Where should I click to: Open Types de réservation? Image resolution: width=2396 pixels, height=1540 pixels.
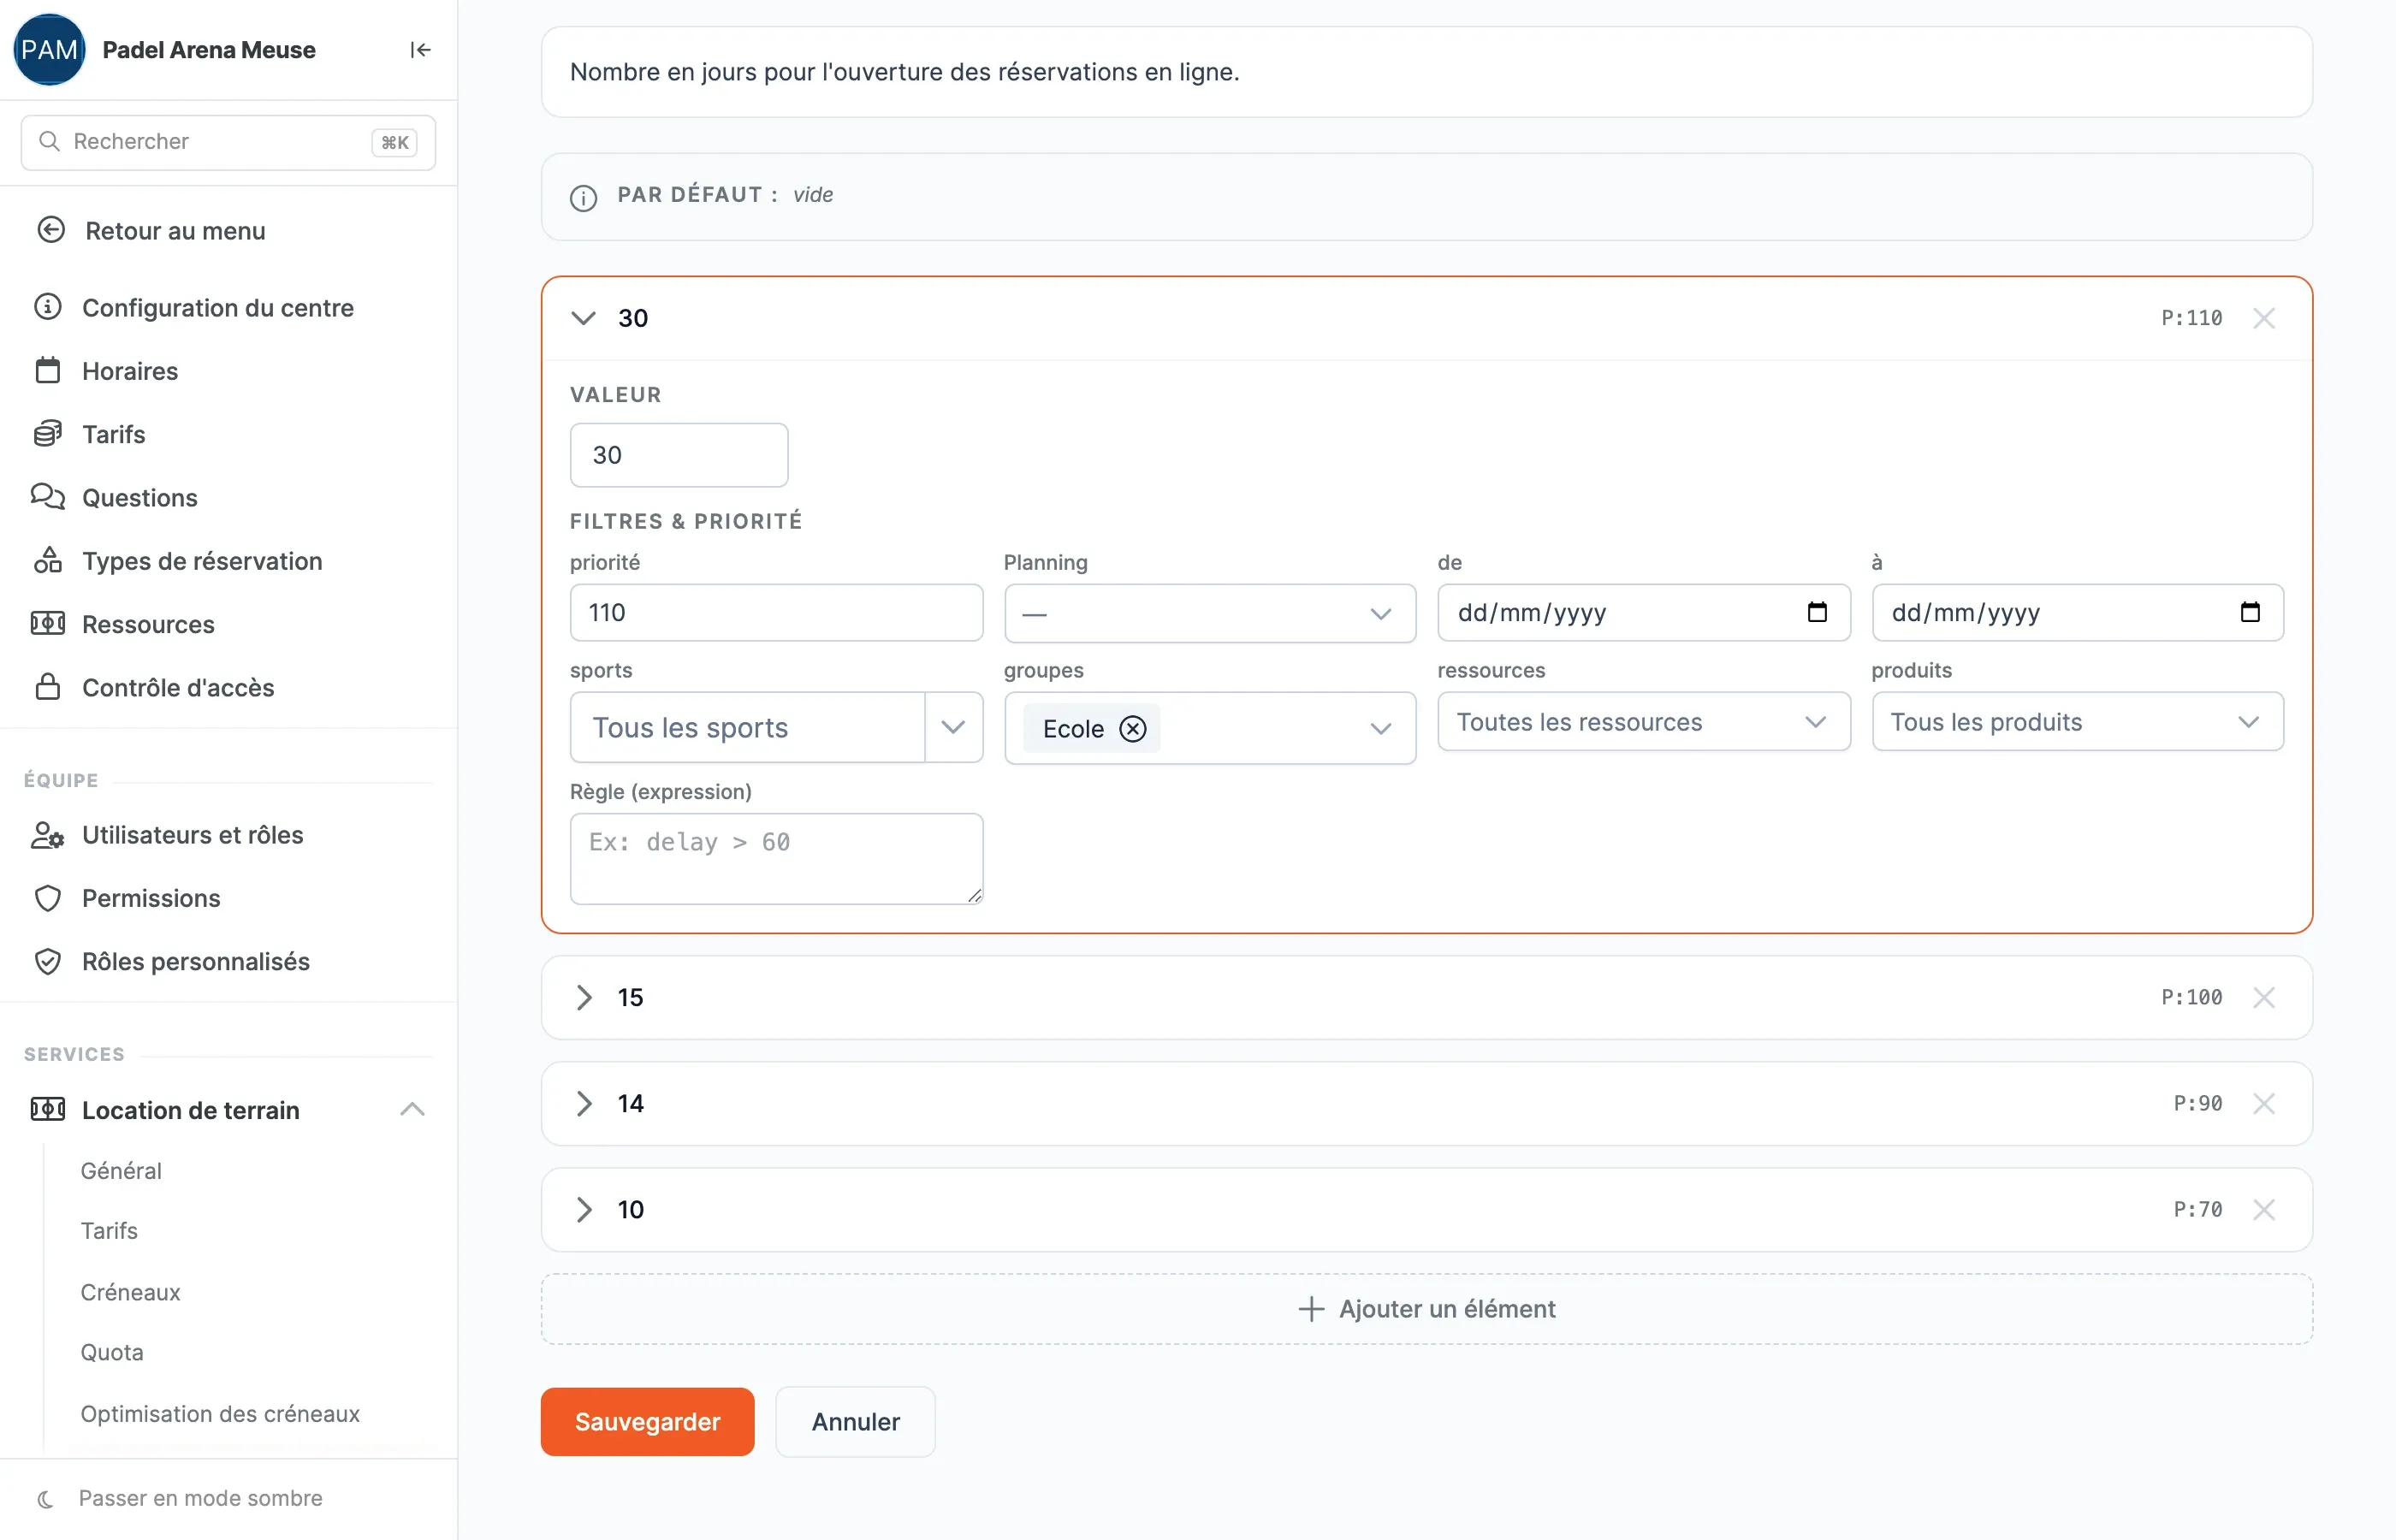pos(178,561)
